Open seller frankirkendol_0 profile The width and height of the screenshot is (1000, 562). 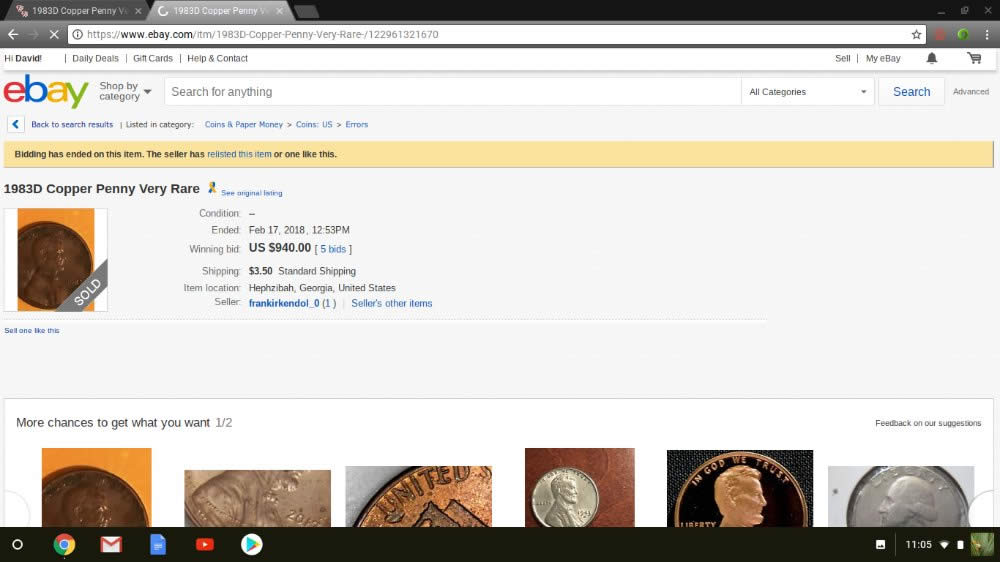(284, 303)
